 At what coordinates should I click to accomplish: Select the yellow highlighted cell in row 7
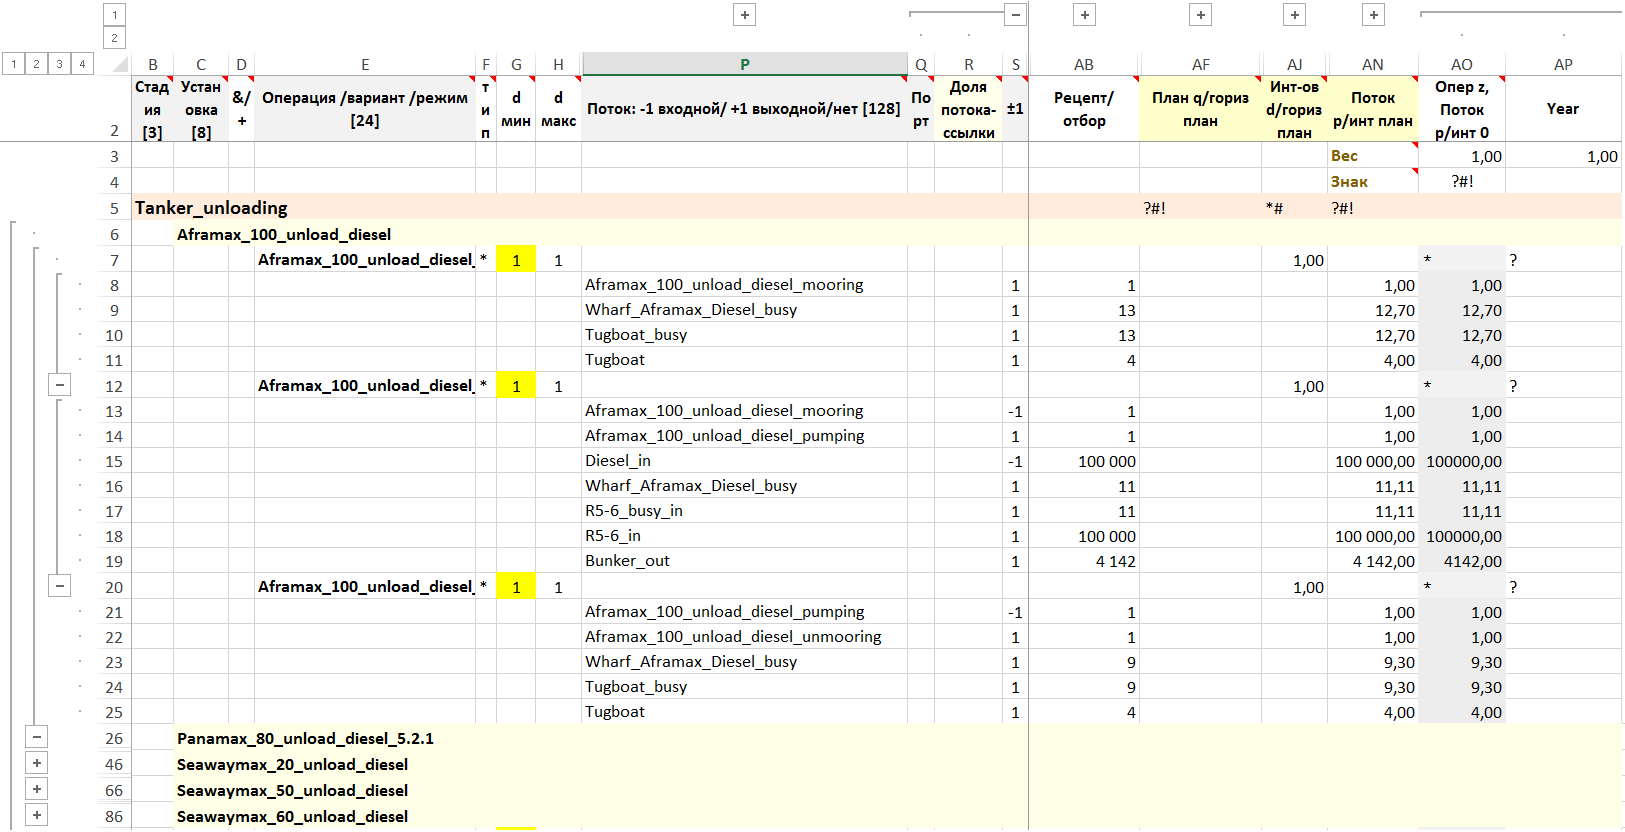516,260
